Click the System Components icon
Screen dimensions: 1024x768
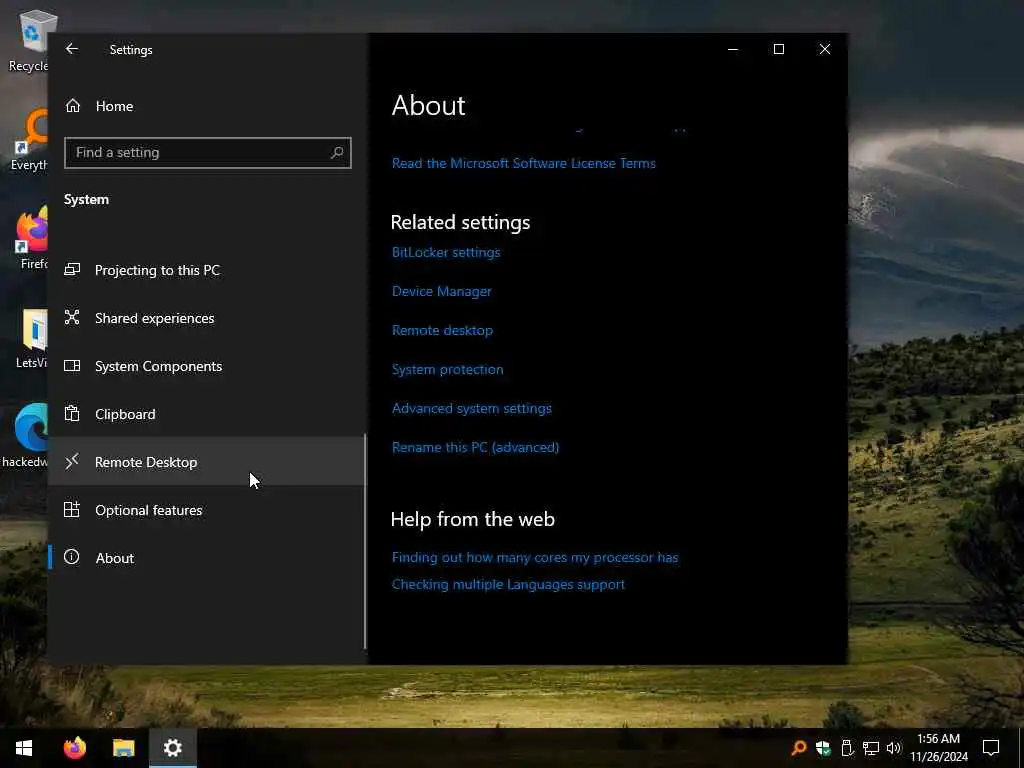pyautogui.click(x=72, y=366)
